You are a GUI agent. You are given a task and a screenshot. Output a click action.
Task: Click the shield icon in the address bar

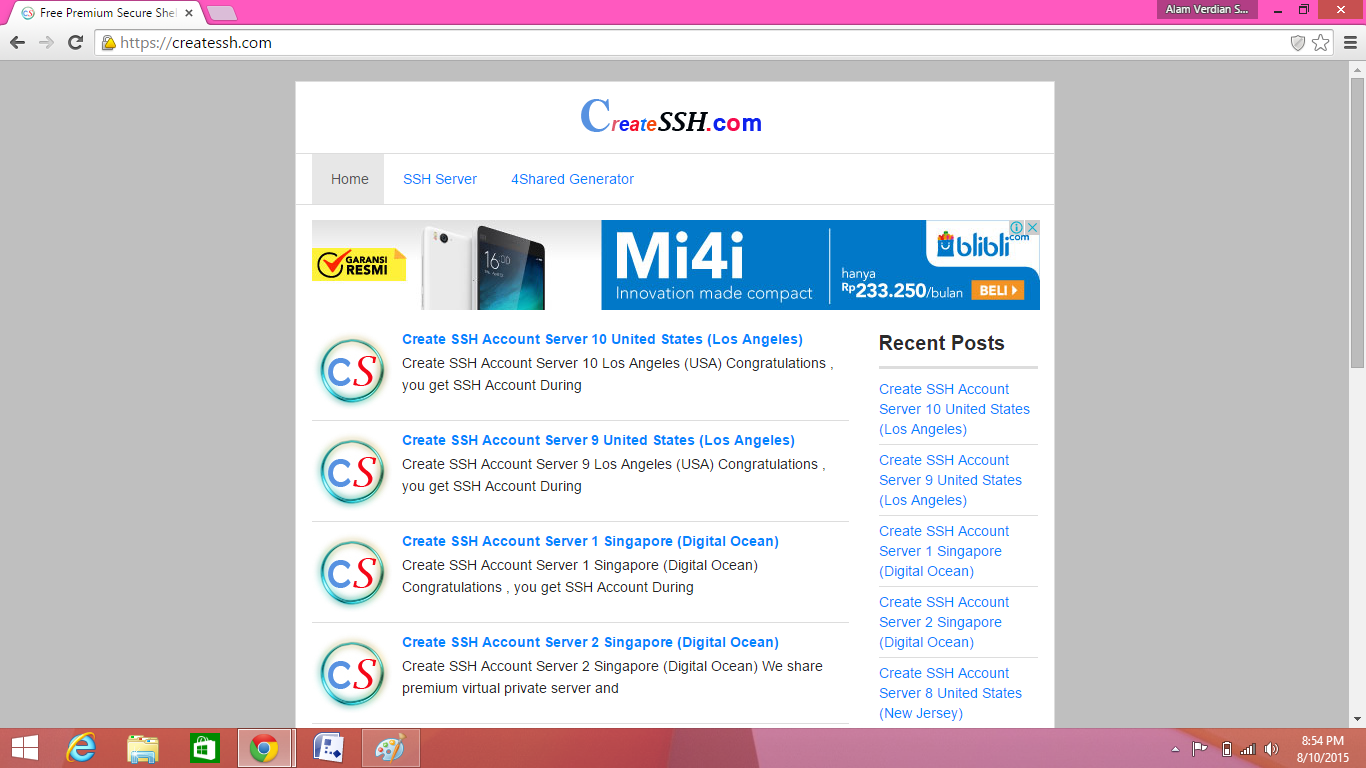click(1298, 43)
